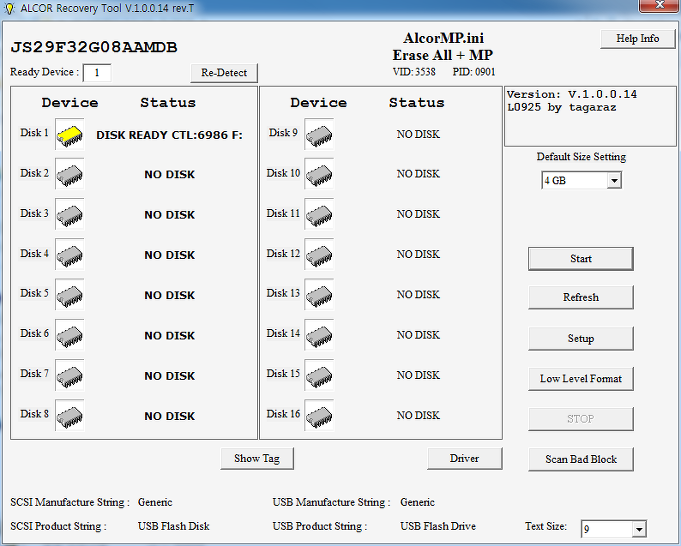Image resolution: width=681 pixels, height=546 pixels.
Task: Click the Refresh button
Action: [x=581, y=298]
